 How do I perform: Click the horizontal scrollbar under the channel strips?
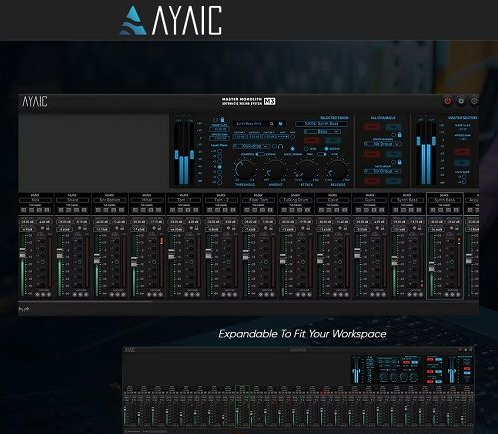pos(86,302)
